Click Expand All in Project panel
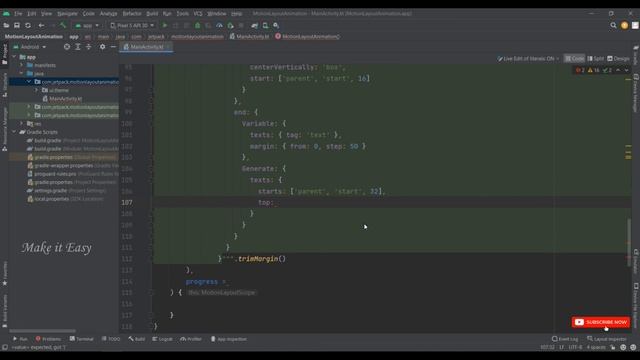Screen dimensions: 640x360 pyautogui.click(x=78, y=47)
